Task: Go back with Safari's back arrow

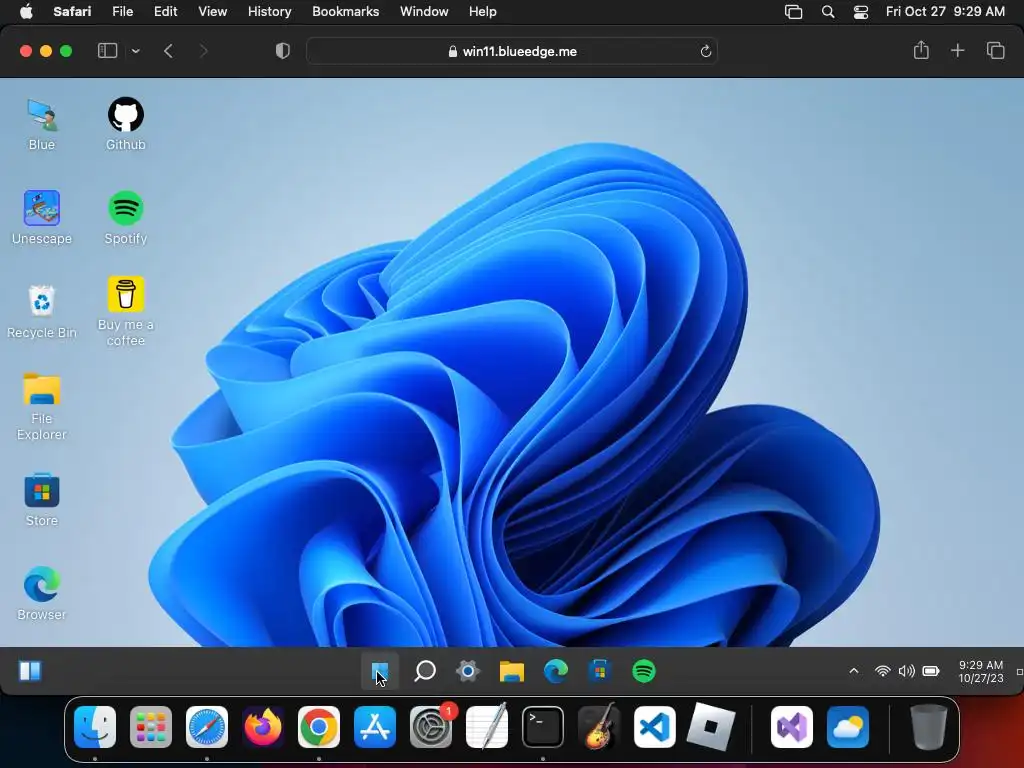Action: pos(168,51)
